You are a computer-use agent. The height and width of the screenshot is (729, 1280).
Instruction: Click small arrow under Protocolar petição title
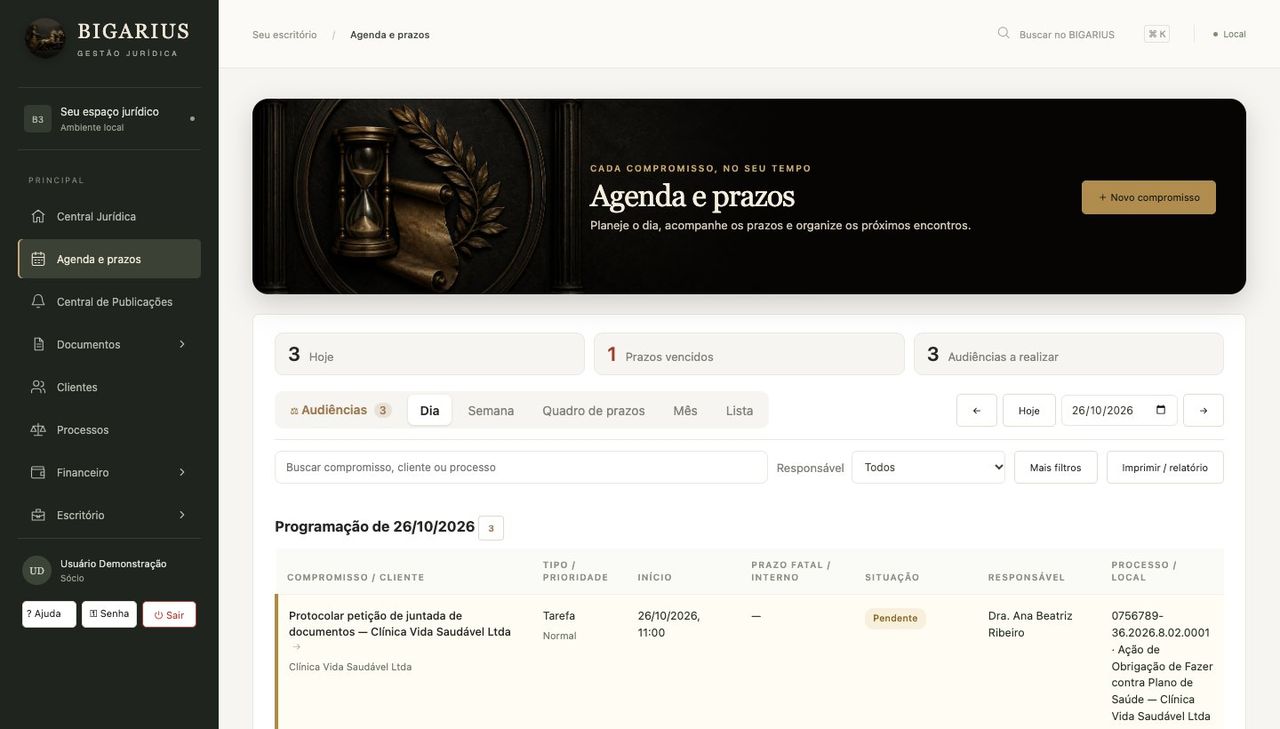pyautogui.click(x=296, y=647)
